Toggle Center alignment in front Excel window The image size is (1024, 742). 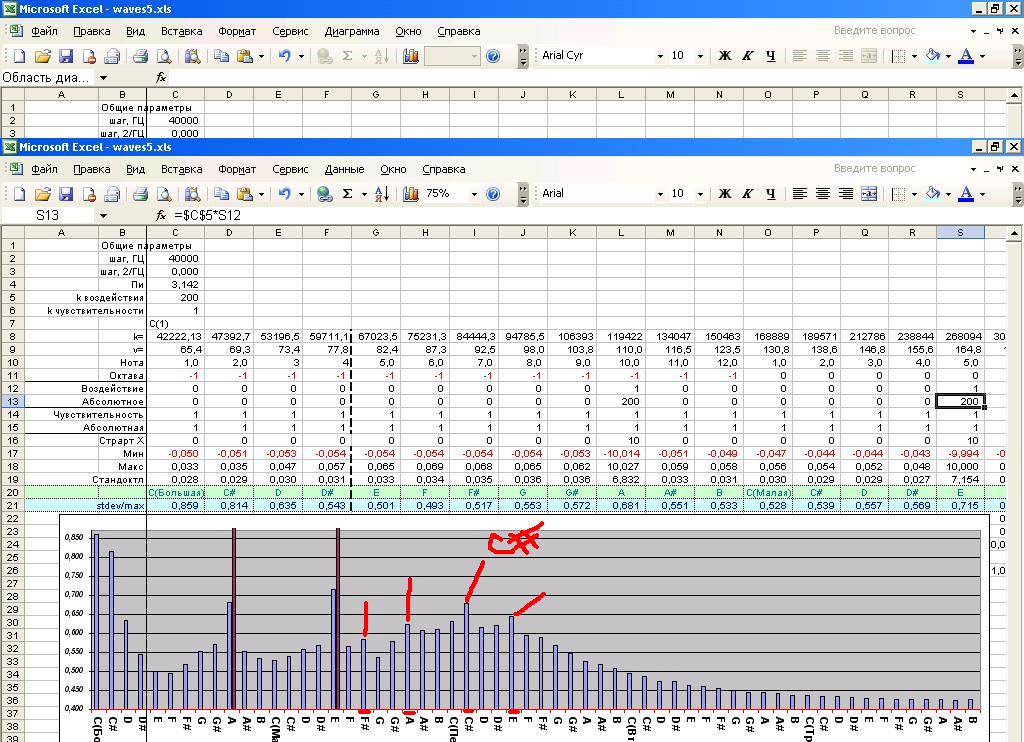(x=823, y=193)
